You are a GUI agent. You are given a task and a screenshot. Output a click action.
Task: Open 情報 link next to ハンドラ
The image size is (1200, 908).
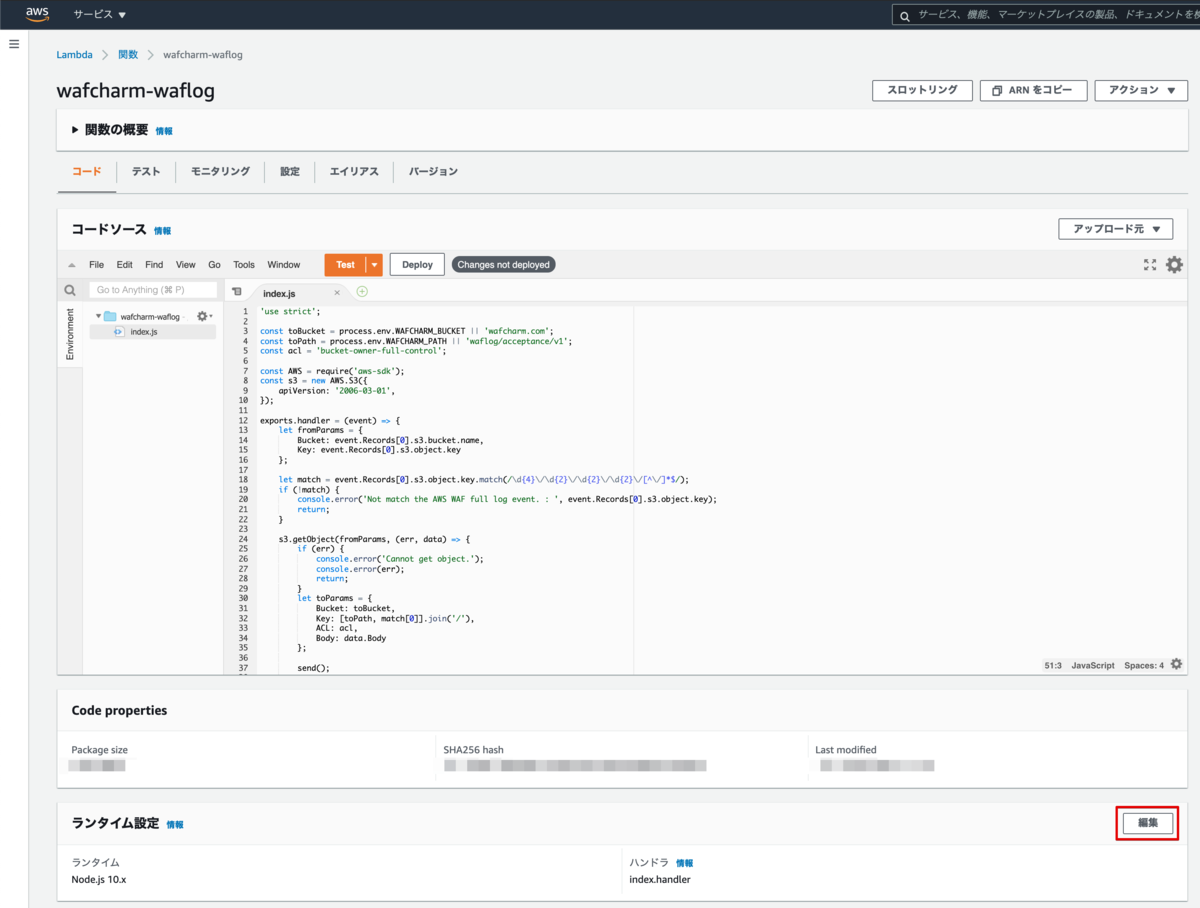click(x=684, y=863)
